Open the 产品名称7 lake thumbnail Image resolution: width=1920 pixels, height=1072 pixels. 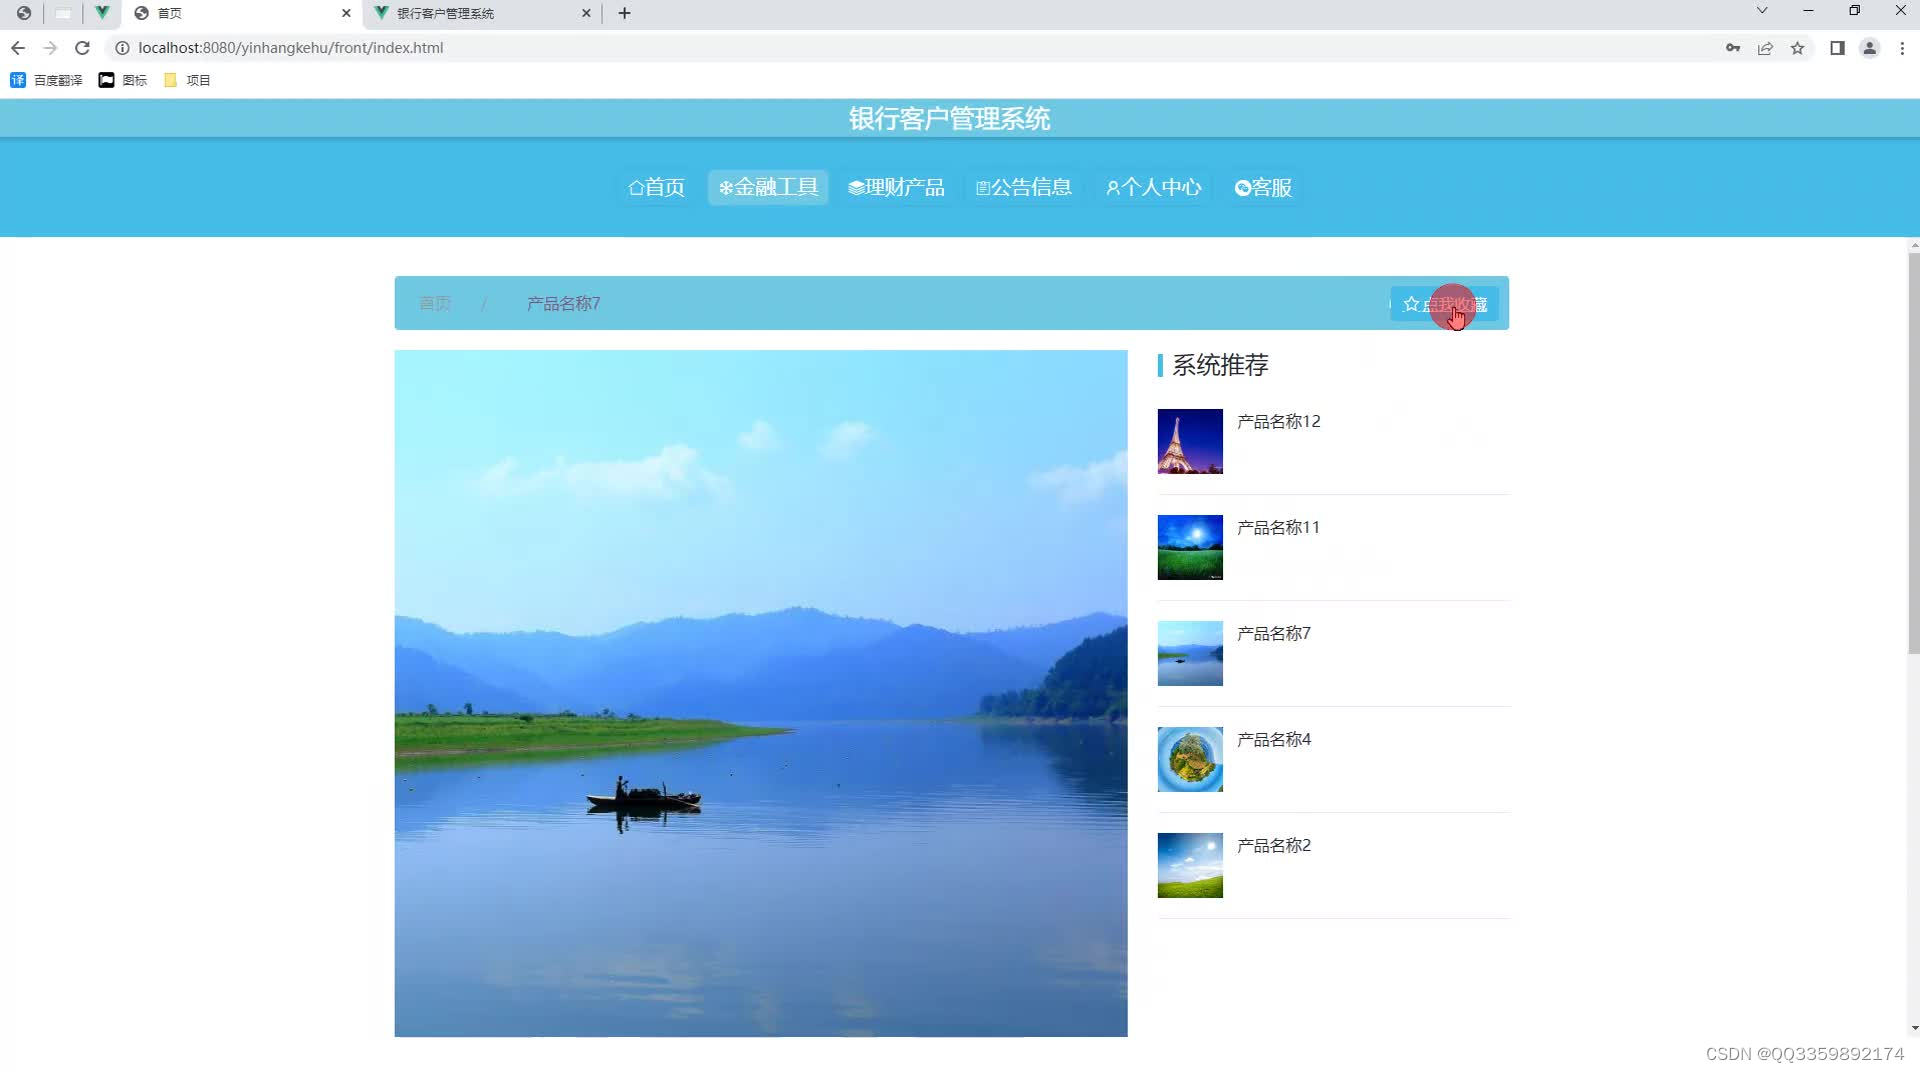click(x=1190, y=653)
